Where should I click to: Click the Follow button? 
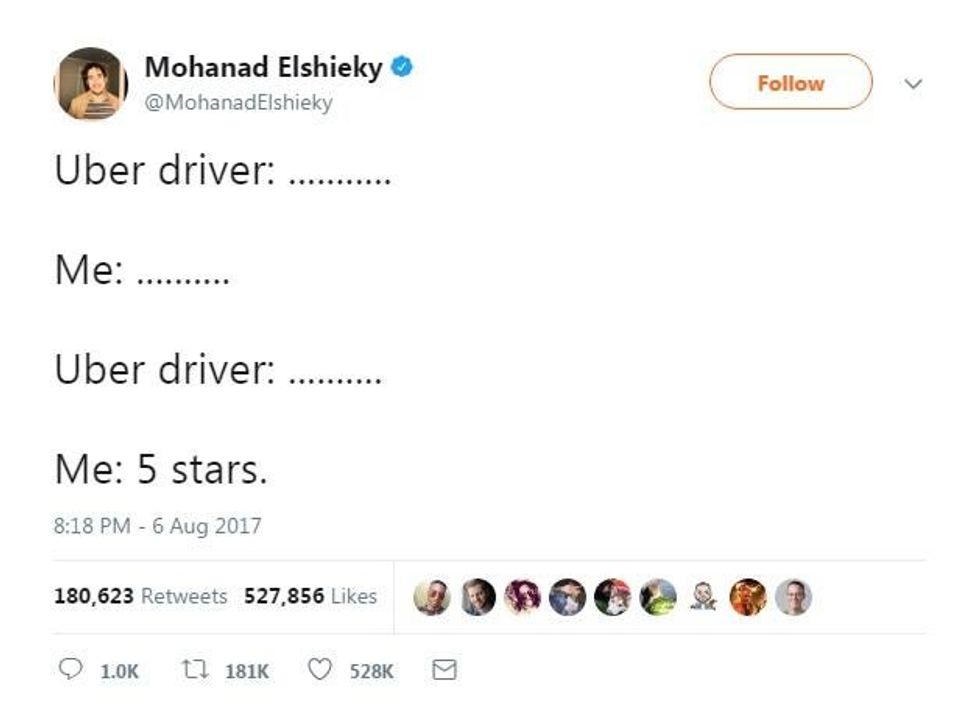coord(790,83)
